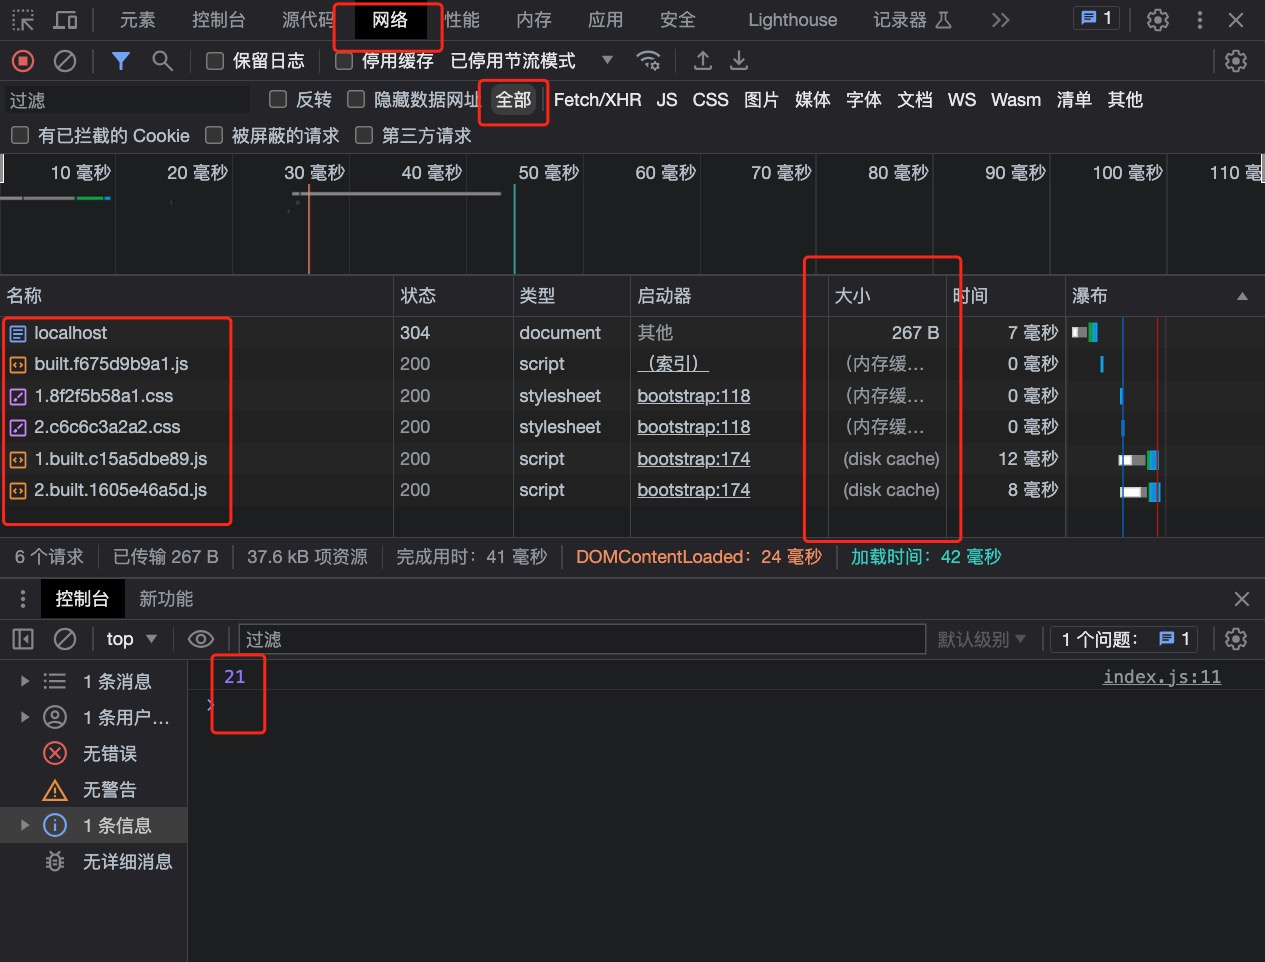Activate the inspect element picker icon

[22, 20]
